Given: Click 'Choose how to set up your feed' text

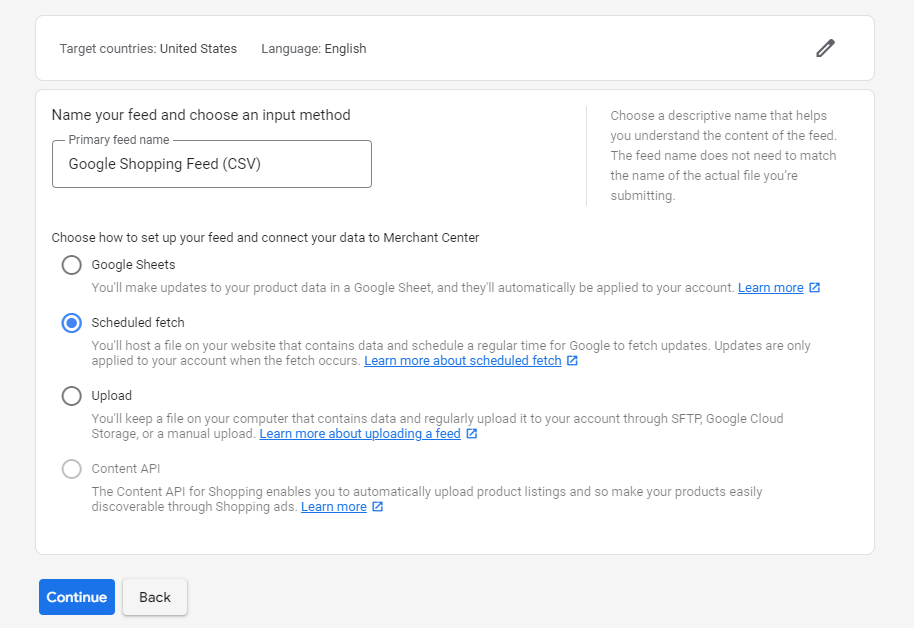Looking at the screenshot, I should click(x=265, y=237).
